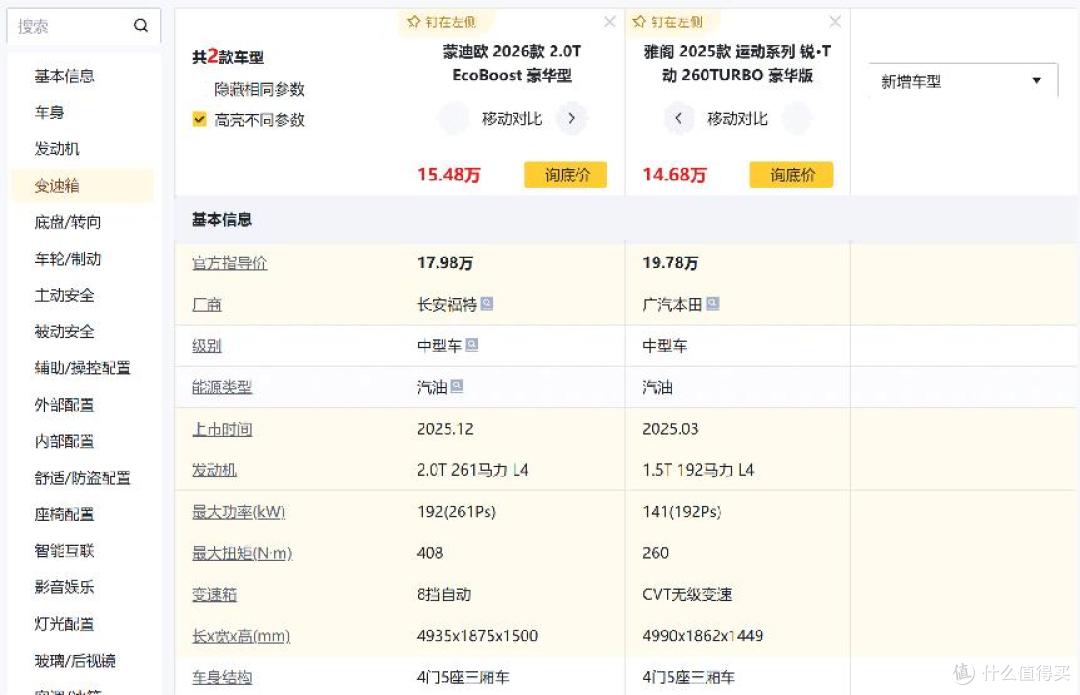
Task: Click disabled left arrow under 蒙迪欧
Action: click(453, 118)
